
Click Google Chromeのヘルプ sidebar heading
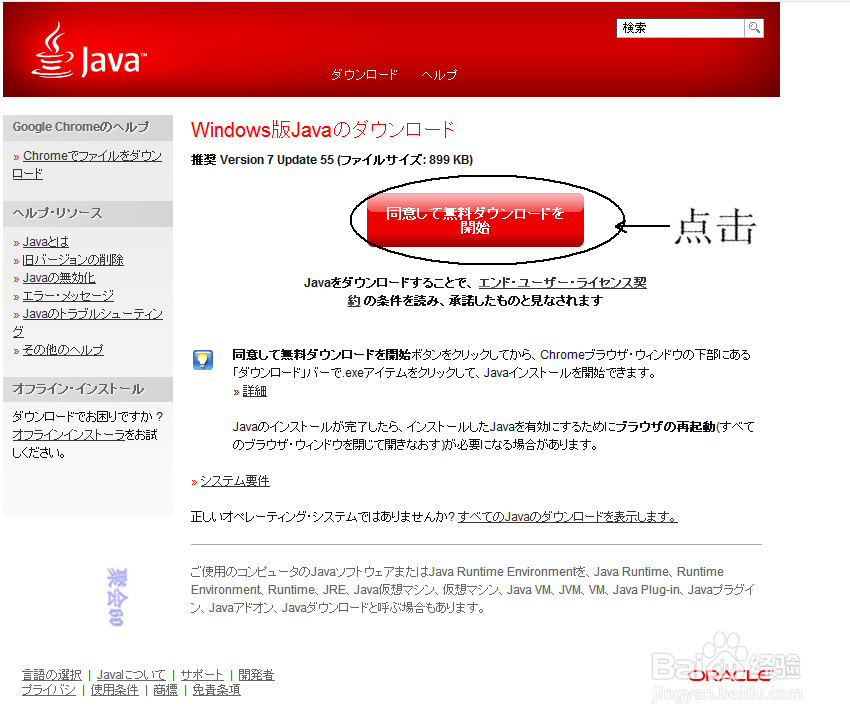point(80,127)
